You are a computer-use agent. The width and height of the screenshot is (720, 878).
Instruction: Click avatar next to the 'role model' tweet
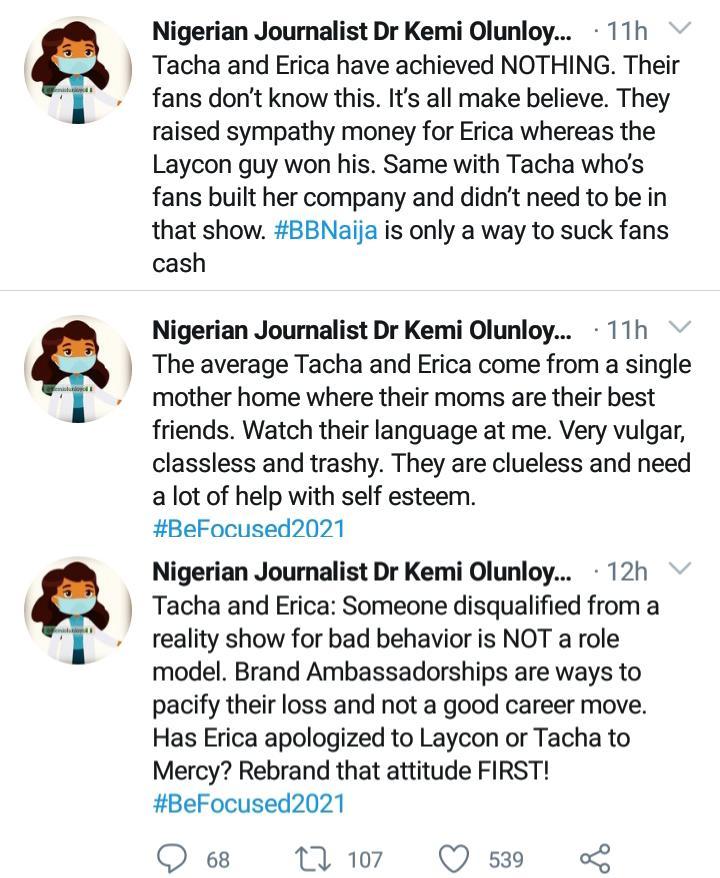click(78, 609)
